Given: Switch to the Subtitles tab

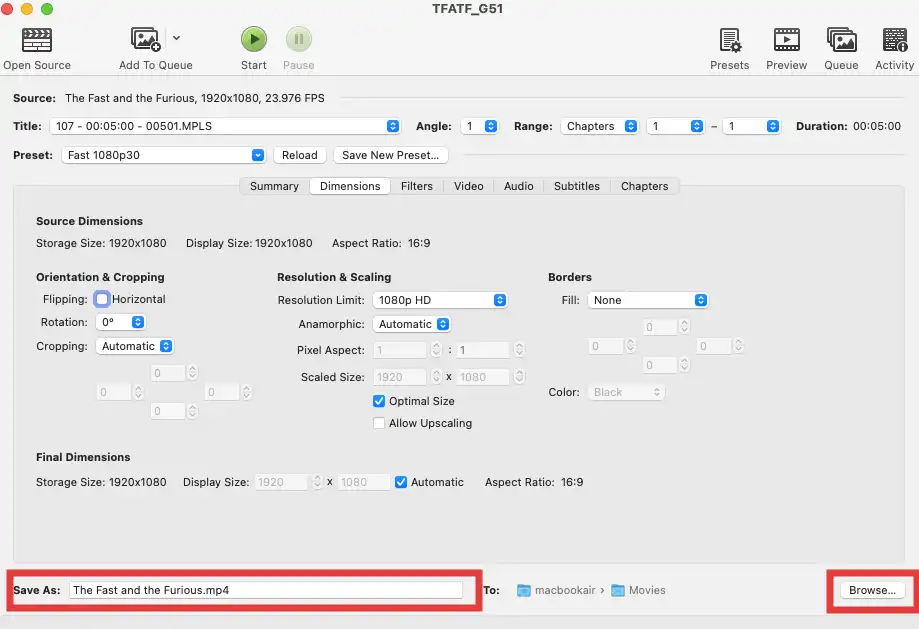Looking at the screenshot, I should (x=577, y=186).
